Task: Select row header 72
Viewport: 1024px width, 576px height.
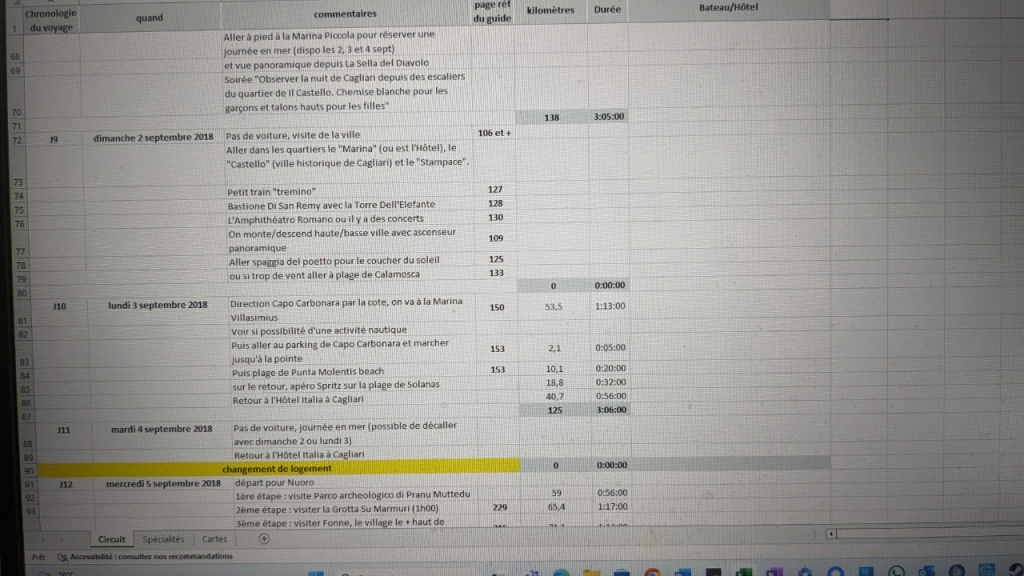Action: pos(17,140)
